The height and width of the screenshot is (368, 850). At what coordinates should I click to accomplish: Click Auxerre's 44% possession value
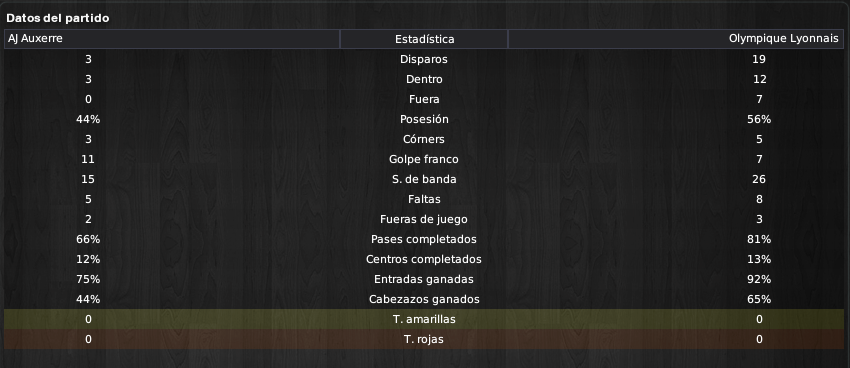pos(88,119)
